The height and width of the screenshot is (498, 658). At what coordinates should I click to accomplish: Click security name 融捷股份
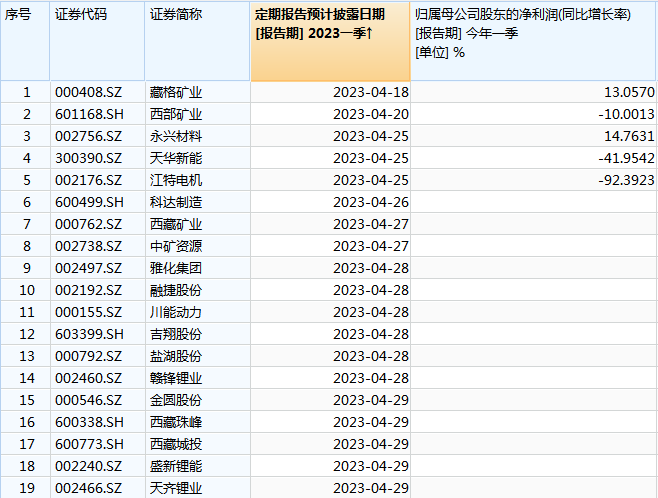pos(176,290)
